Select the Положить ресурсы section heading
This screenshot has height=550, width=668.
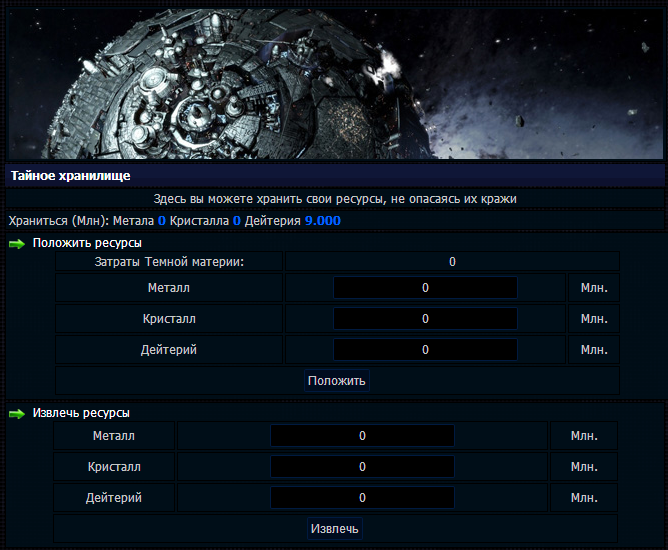coord(87,243)
